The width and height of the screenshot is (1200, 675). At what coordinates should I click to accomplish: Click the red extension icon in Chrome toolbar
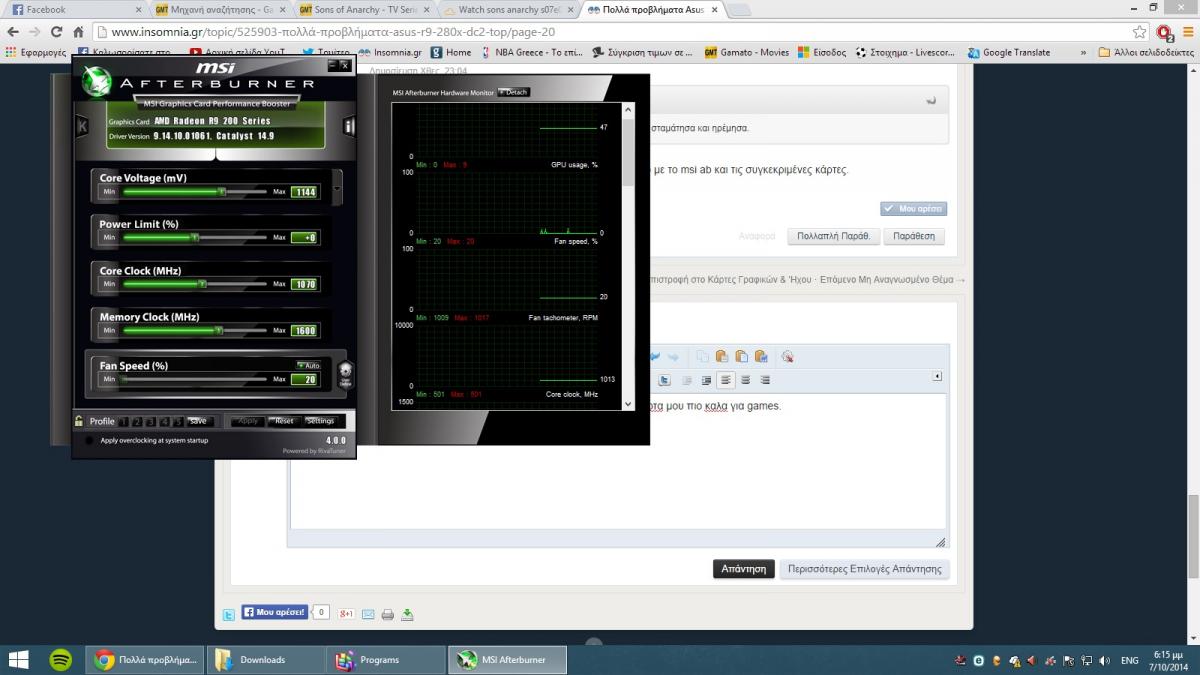[1164, 32]
